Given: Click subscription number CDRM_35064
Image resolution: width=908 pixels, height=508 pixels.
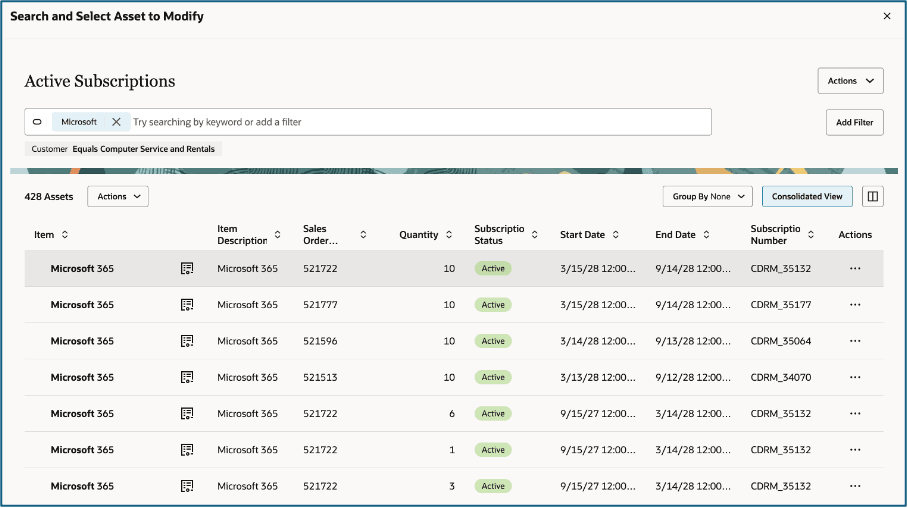Looking at the screenshot, I should click(x=781, y=341).
